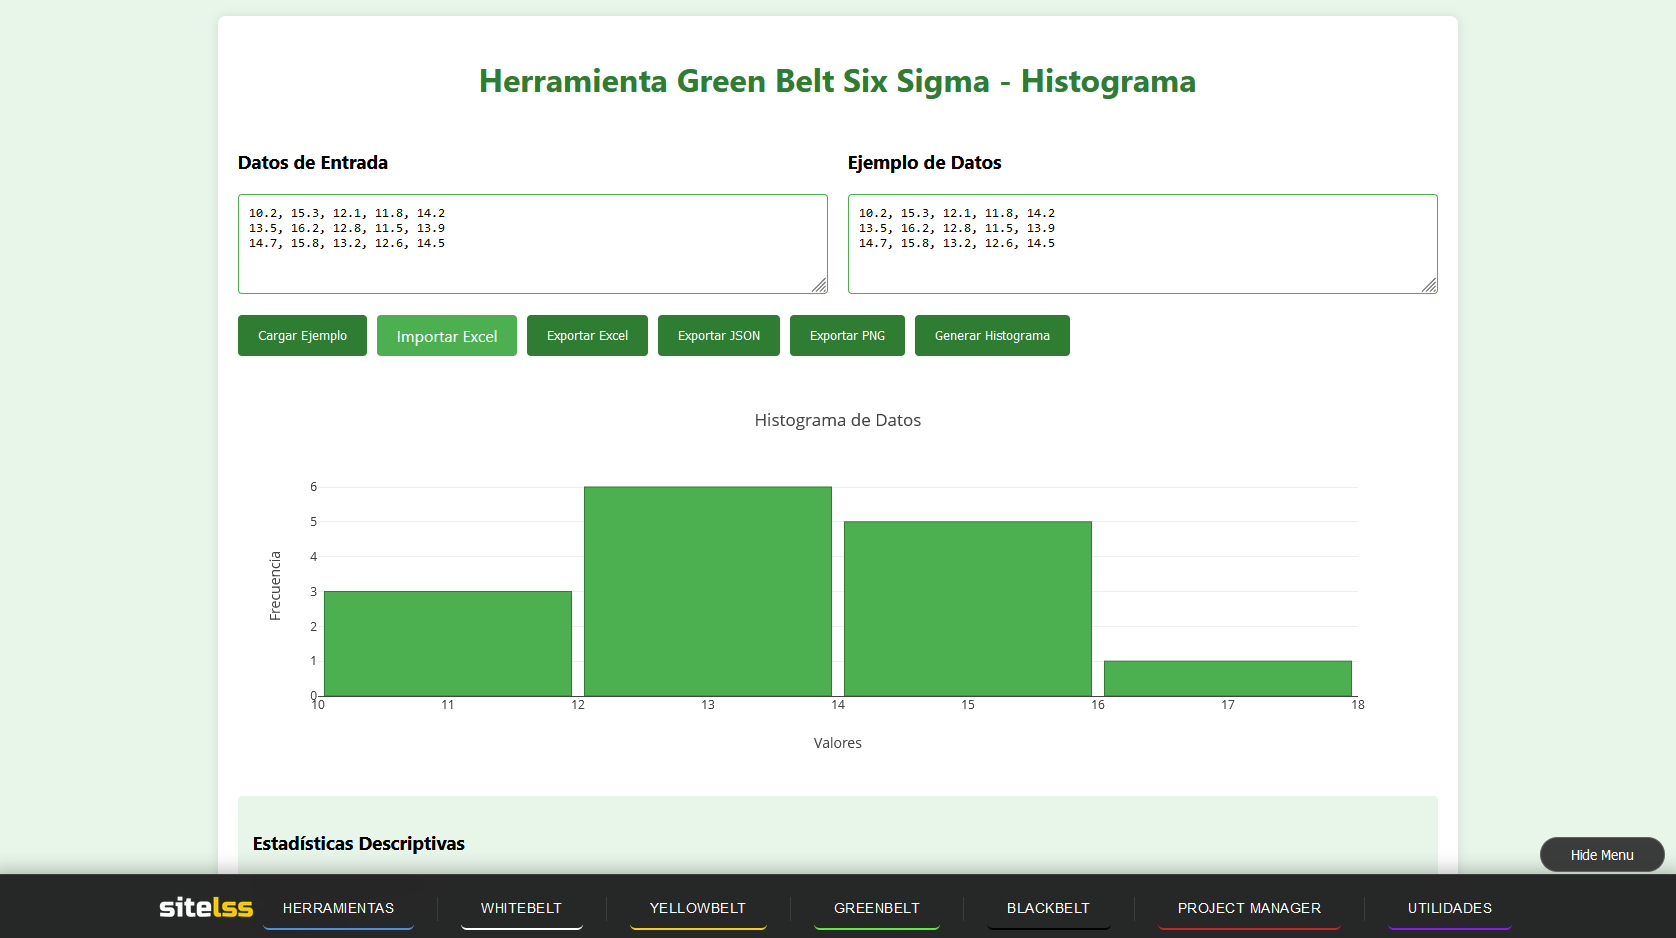
Task: Open the GREENBELT menu item
Action: [876, 908]
